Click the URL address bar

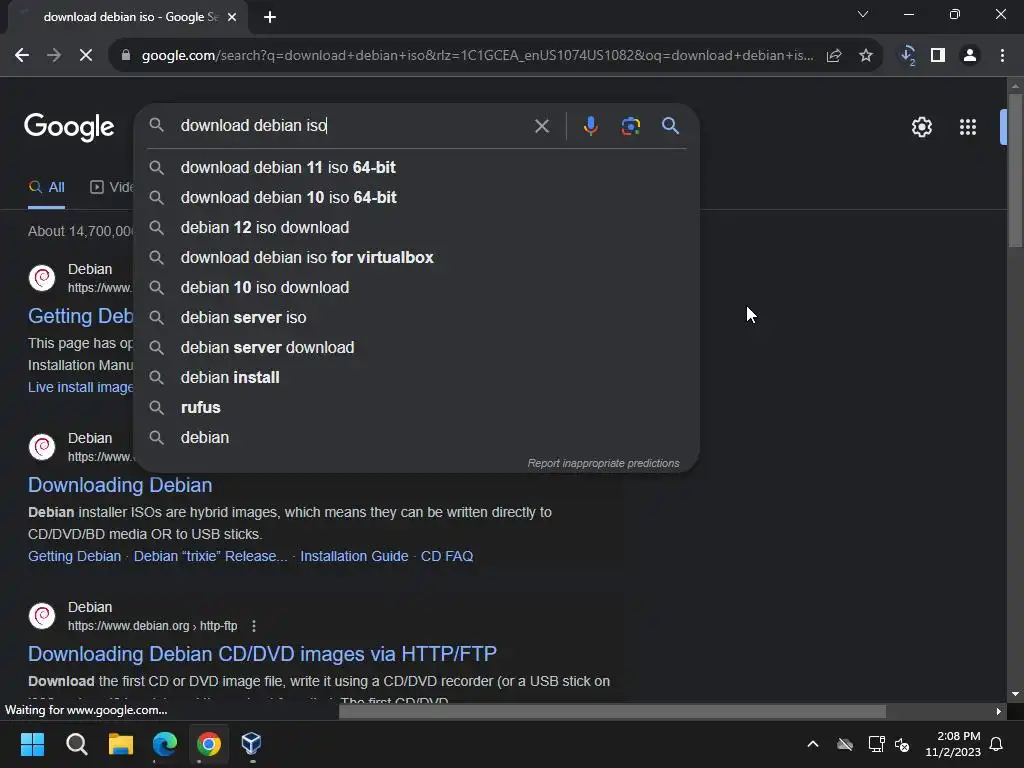pos(477,56)
